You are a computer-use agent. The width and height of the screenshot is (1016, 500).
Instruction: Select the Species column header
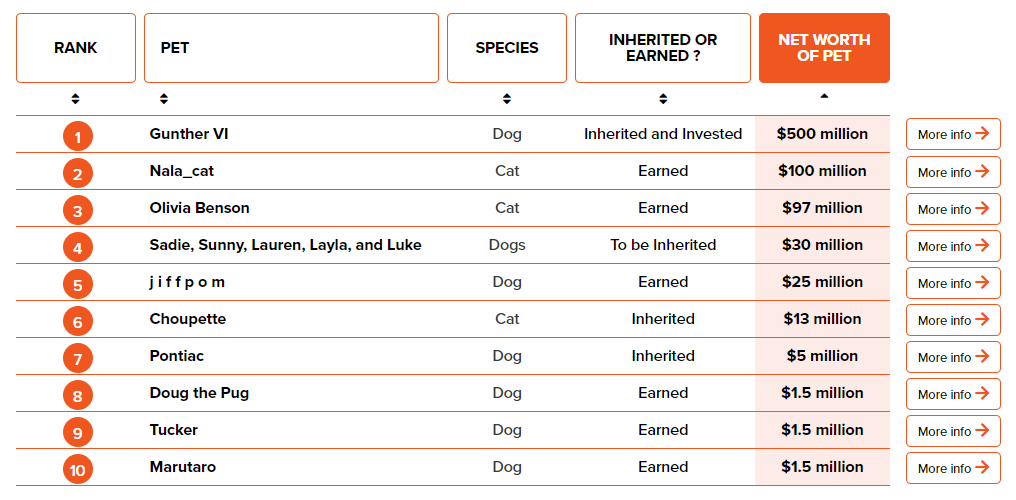click(507, 48)
